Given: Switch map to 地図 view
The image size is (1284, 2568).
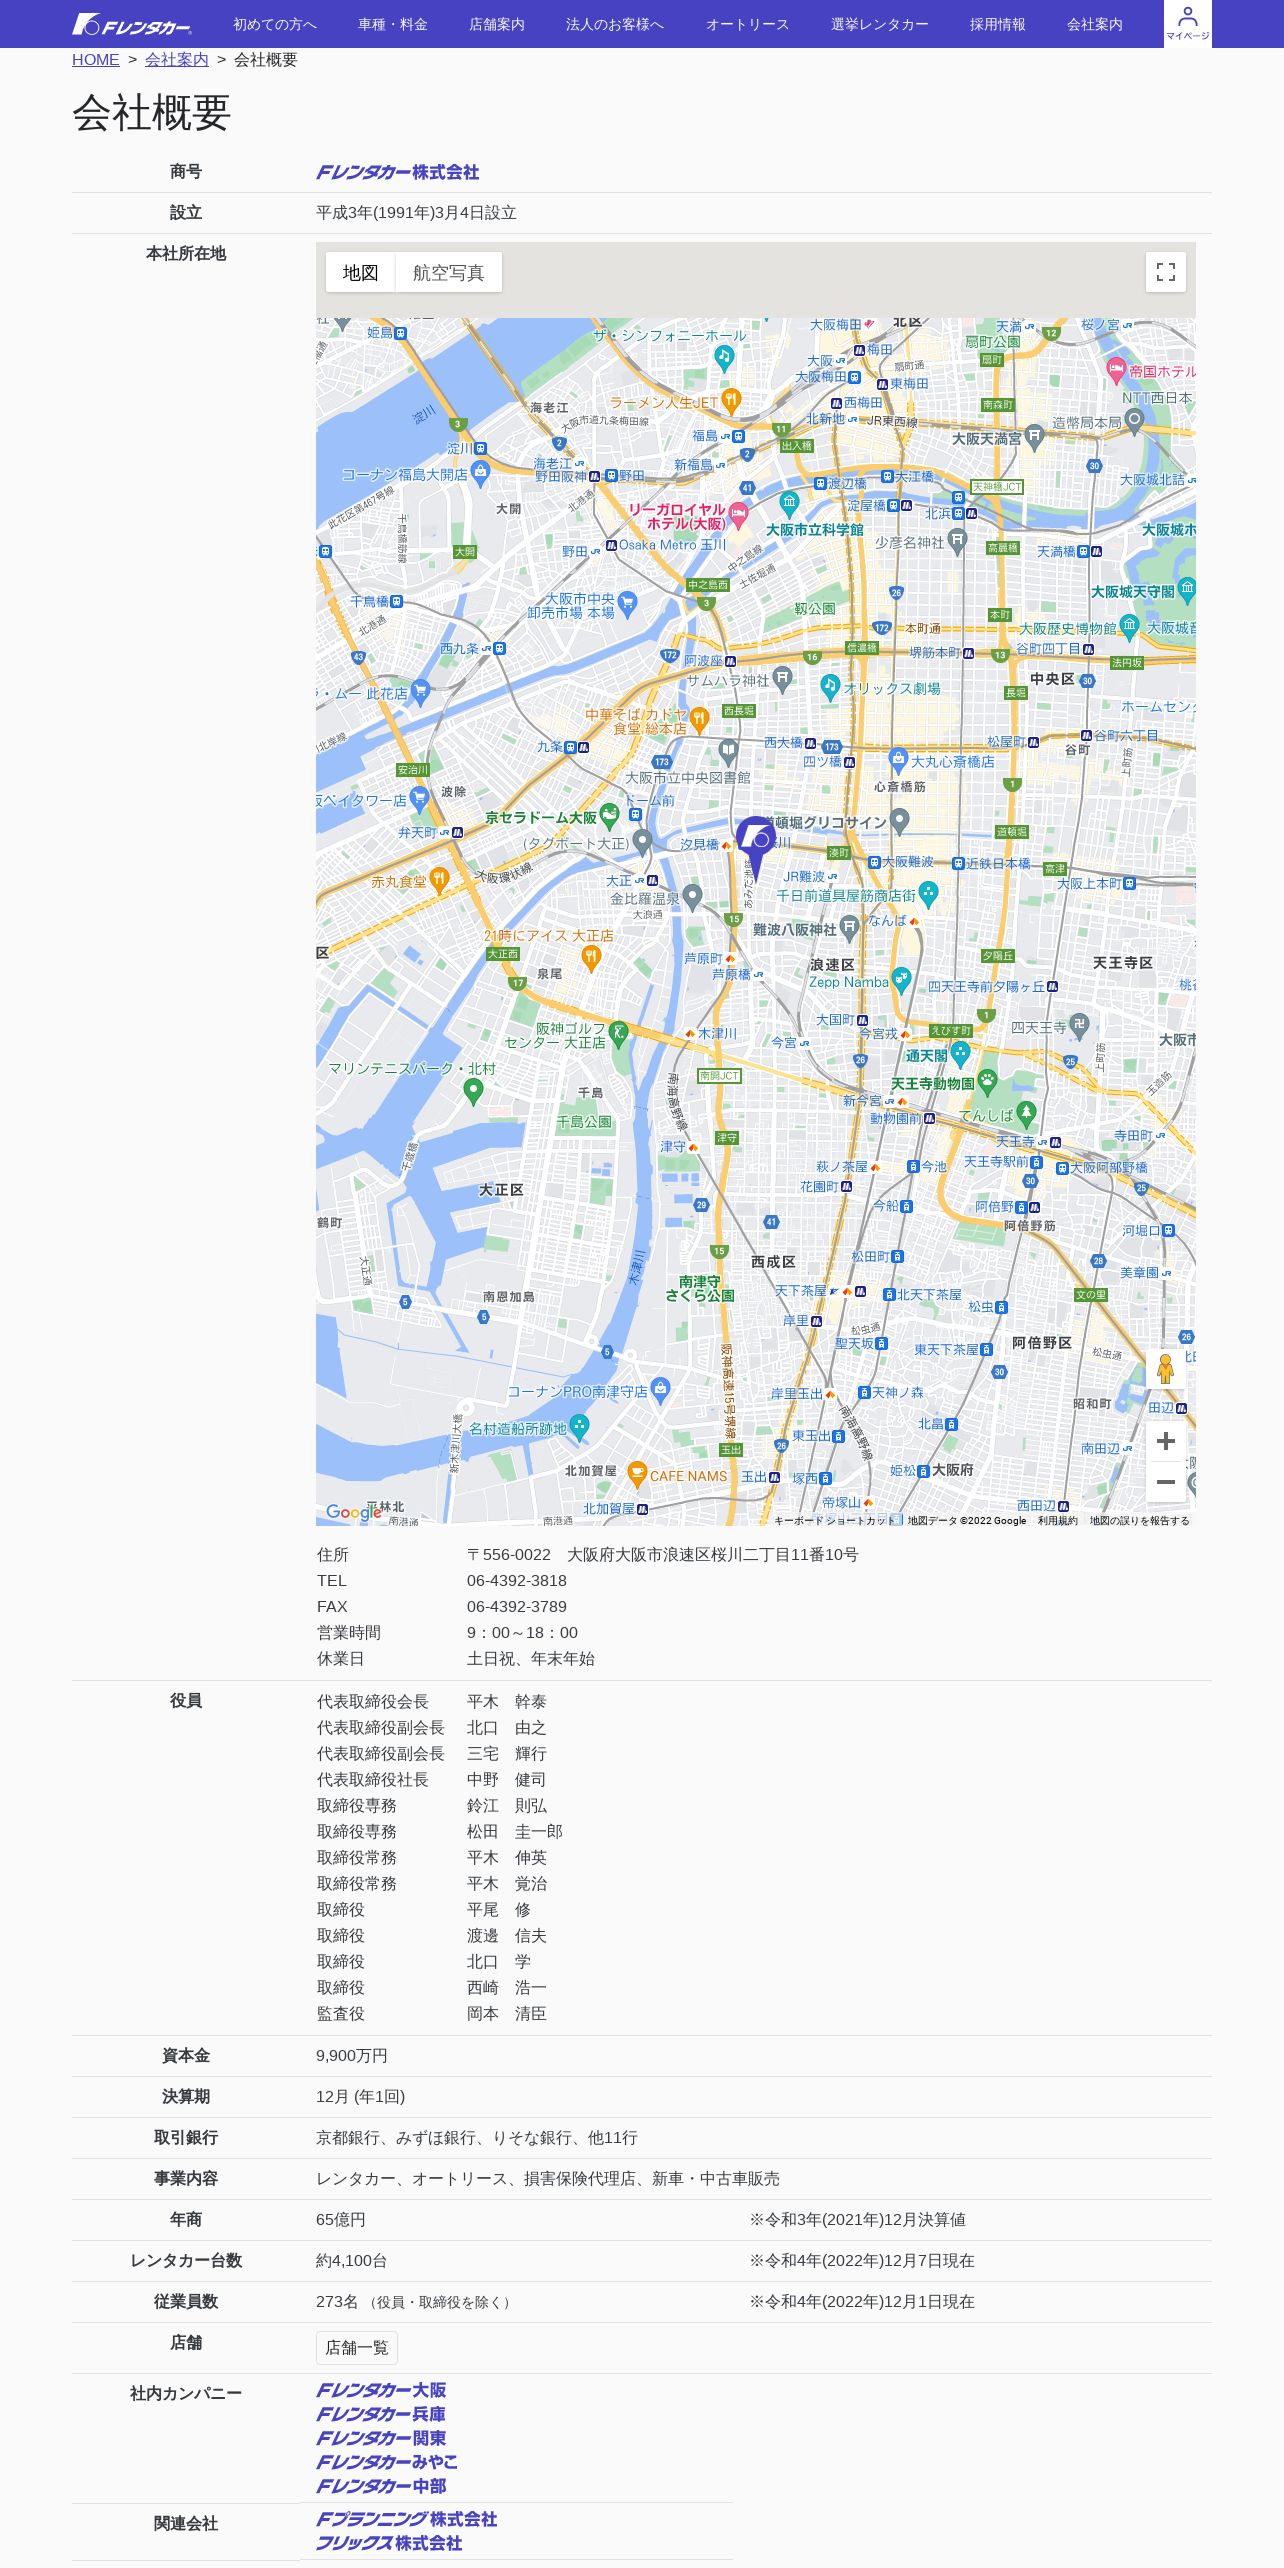Looking at the screenshot, I should 360,272.
